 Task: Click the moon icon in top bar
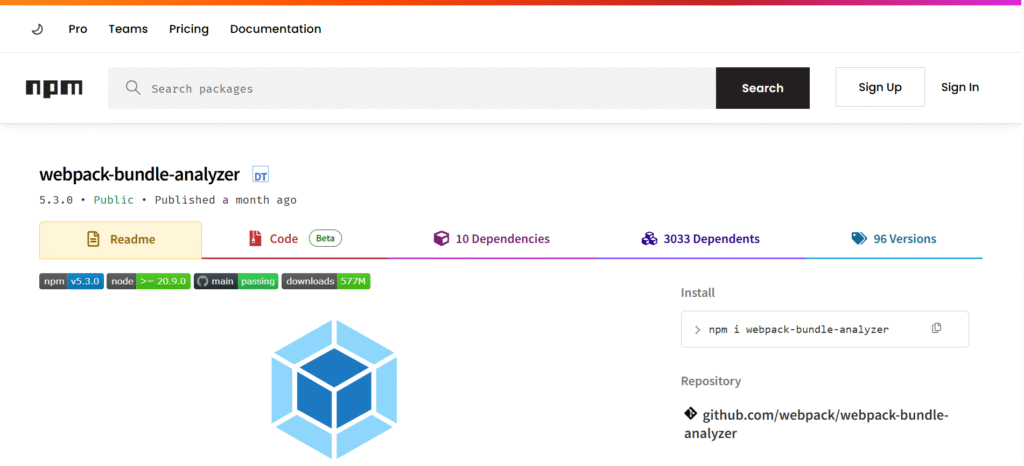point(37,29)
